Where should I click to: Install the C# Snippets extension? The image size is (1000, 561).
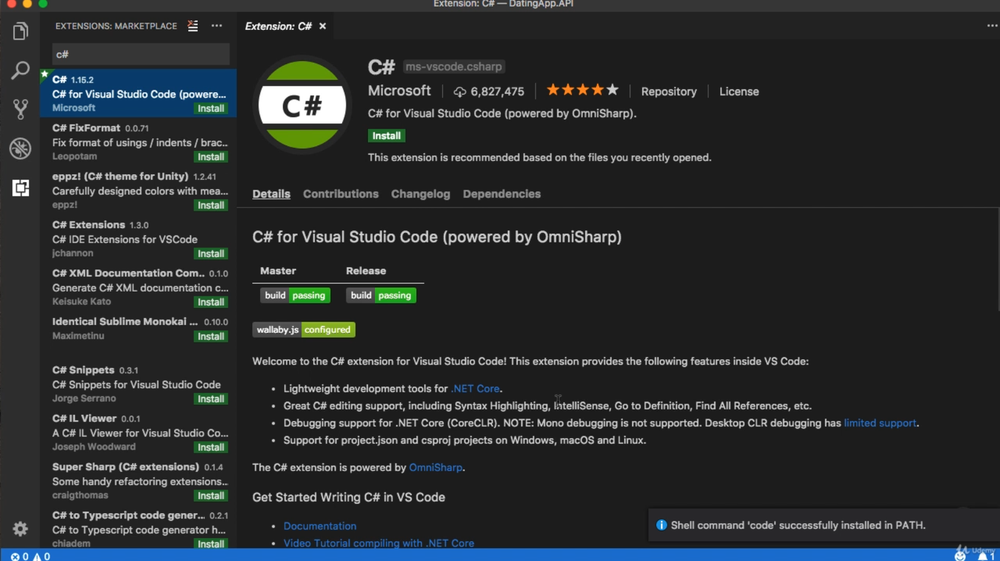pos(211,399)
